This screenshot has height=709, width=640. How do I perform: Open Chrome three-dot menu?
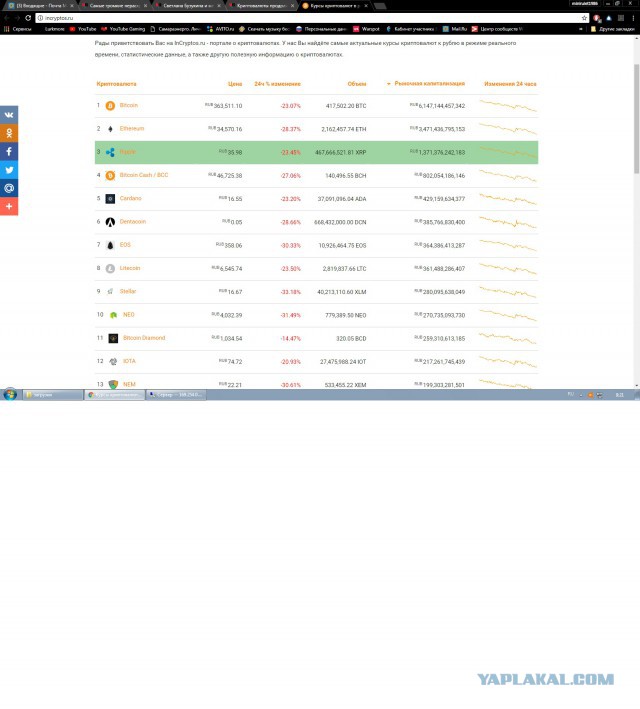pyautogui.click(x=633, y=18)
